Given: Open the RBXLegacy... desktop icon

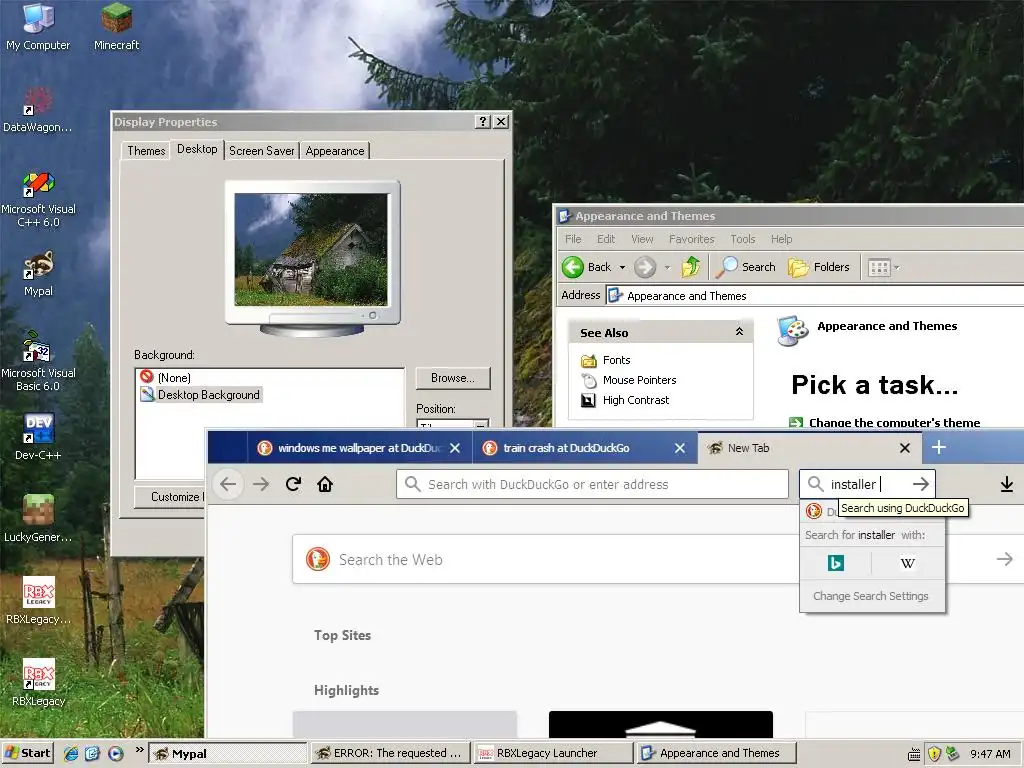Looking at the screenshot, I should click(38, 601).
